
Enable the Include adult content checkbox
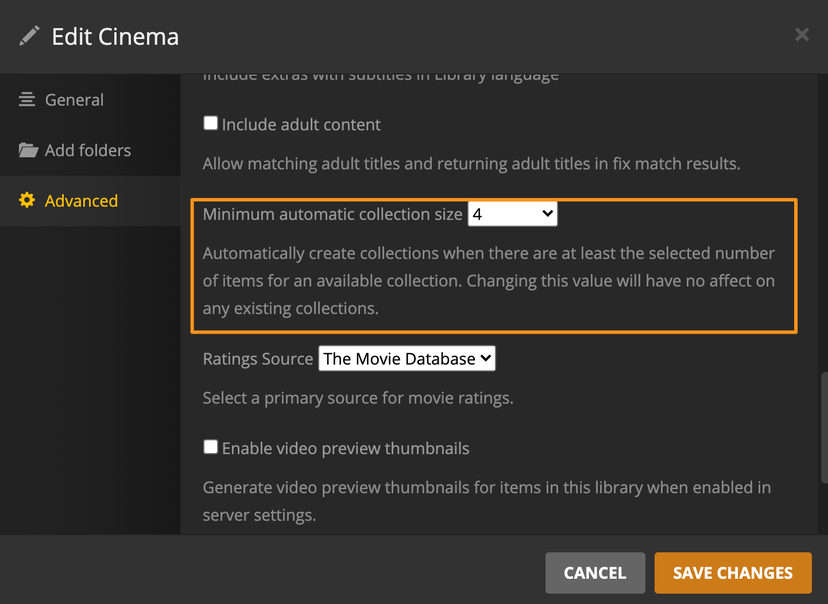tap(210, 124)
